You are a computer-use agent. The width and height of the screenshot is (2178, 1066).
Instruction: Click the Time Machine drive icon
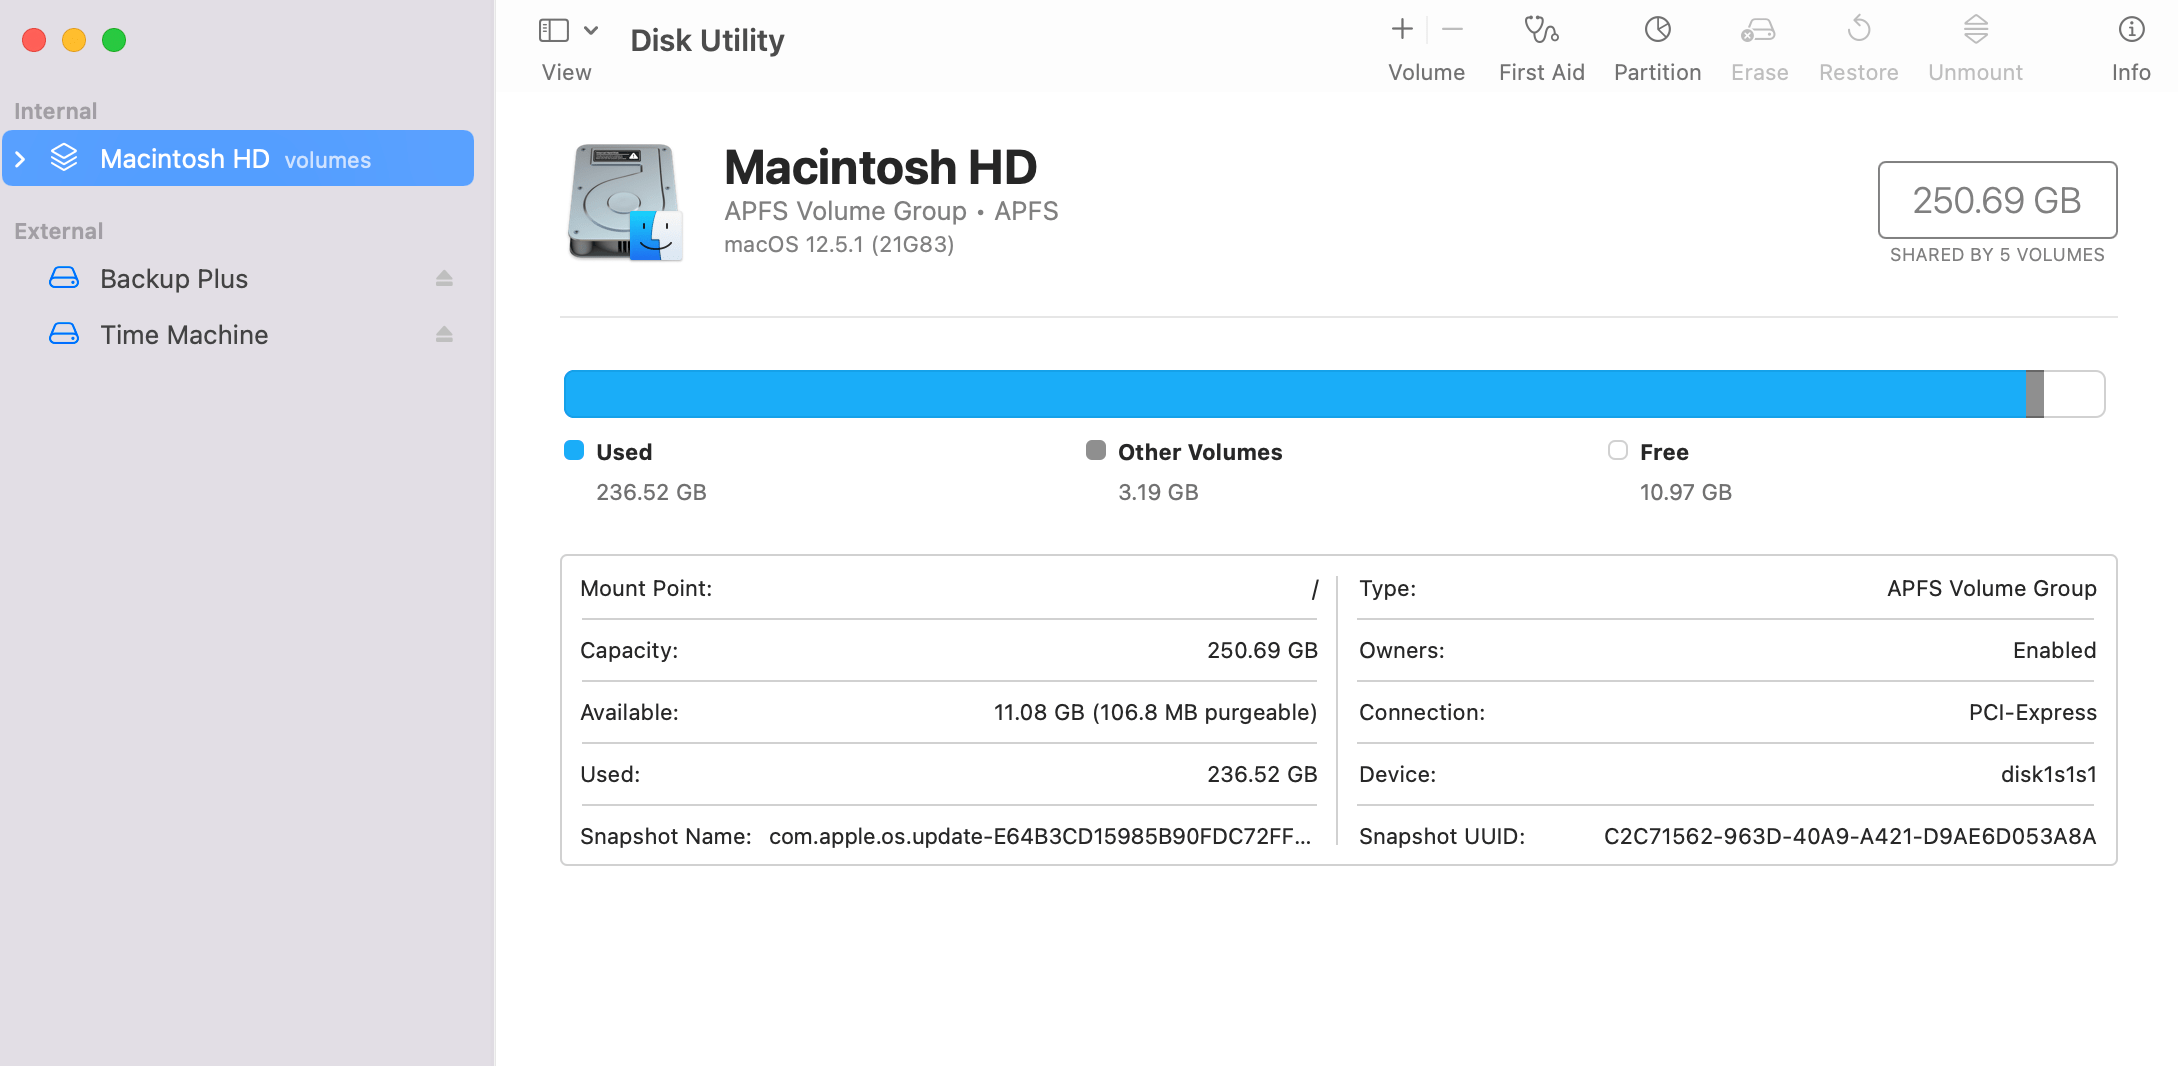(x=64, y=334)
